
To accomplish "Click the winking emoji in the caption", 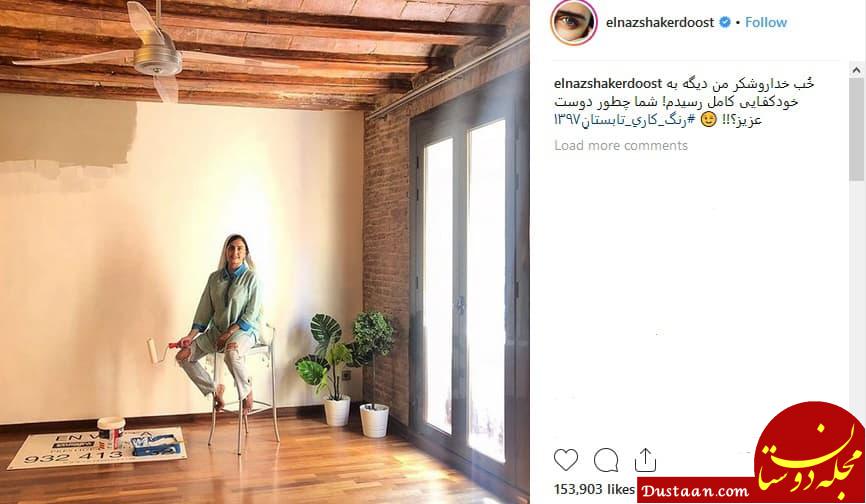I will click(709, 120).
